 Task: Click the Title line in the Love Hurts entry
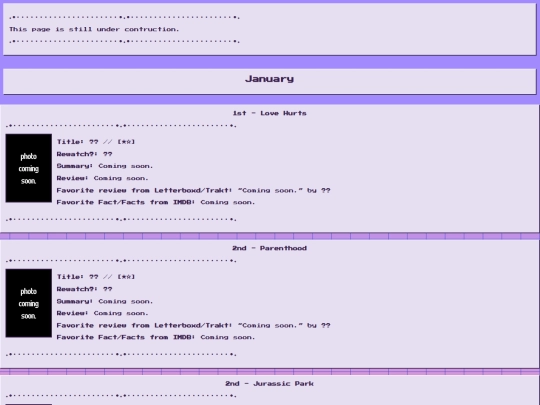pyautogui.click(x=96, y=142)
